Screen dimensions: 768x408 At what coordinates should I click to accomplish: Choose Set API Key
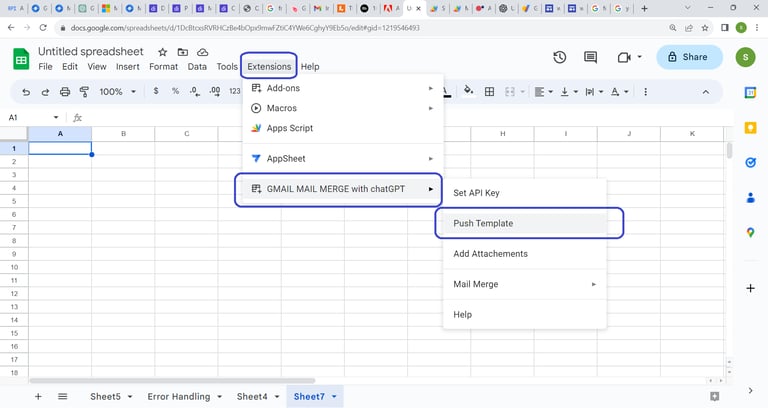pos(525,193)
